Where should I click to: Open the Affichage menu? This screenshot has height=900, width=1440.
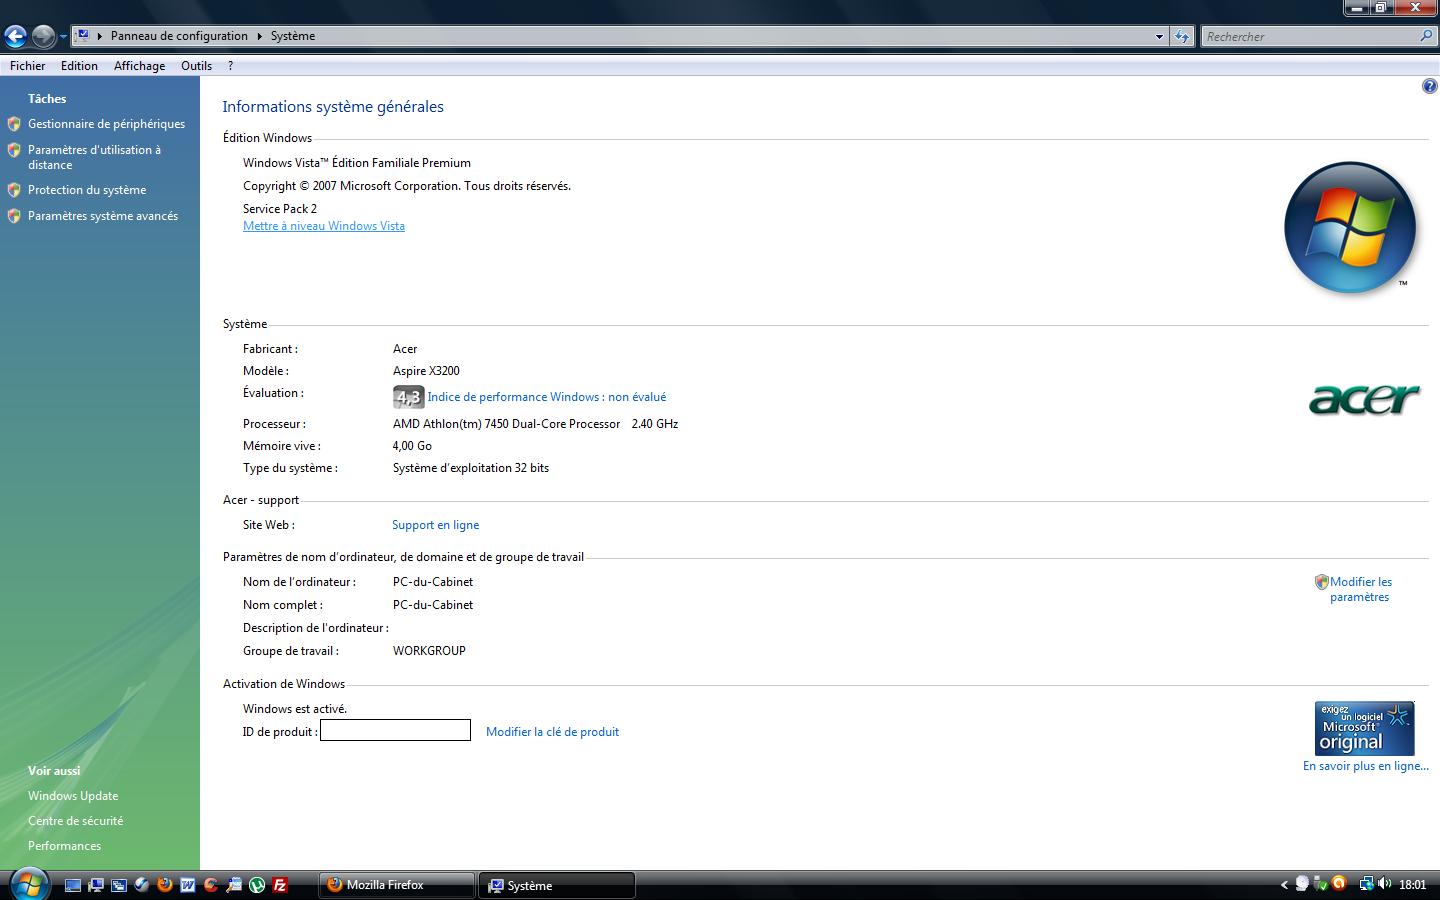click(139, 66)
